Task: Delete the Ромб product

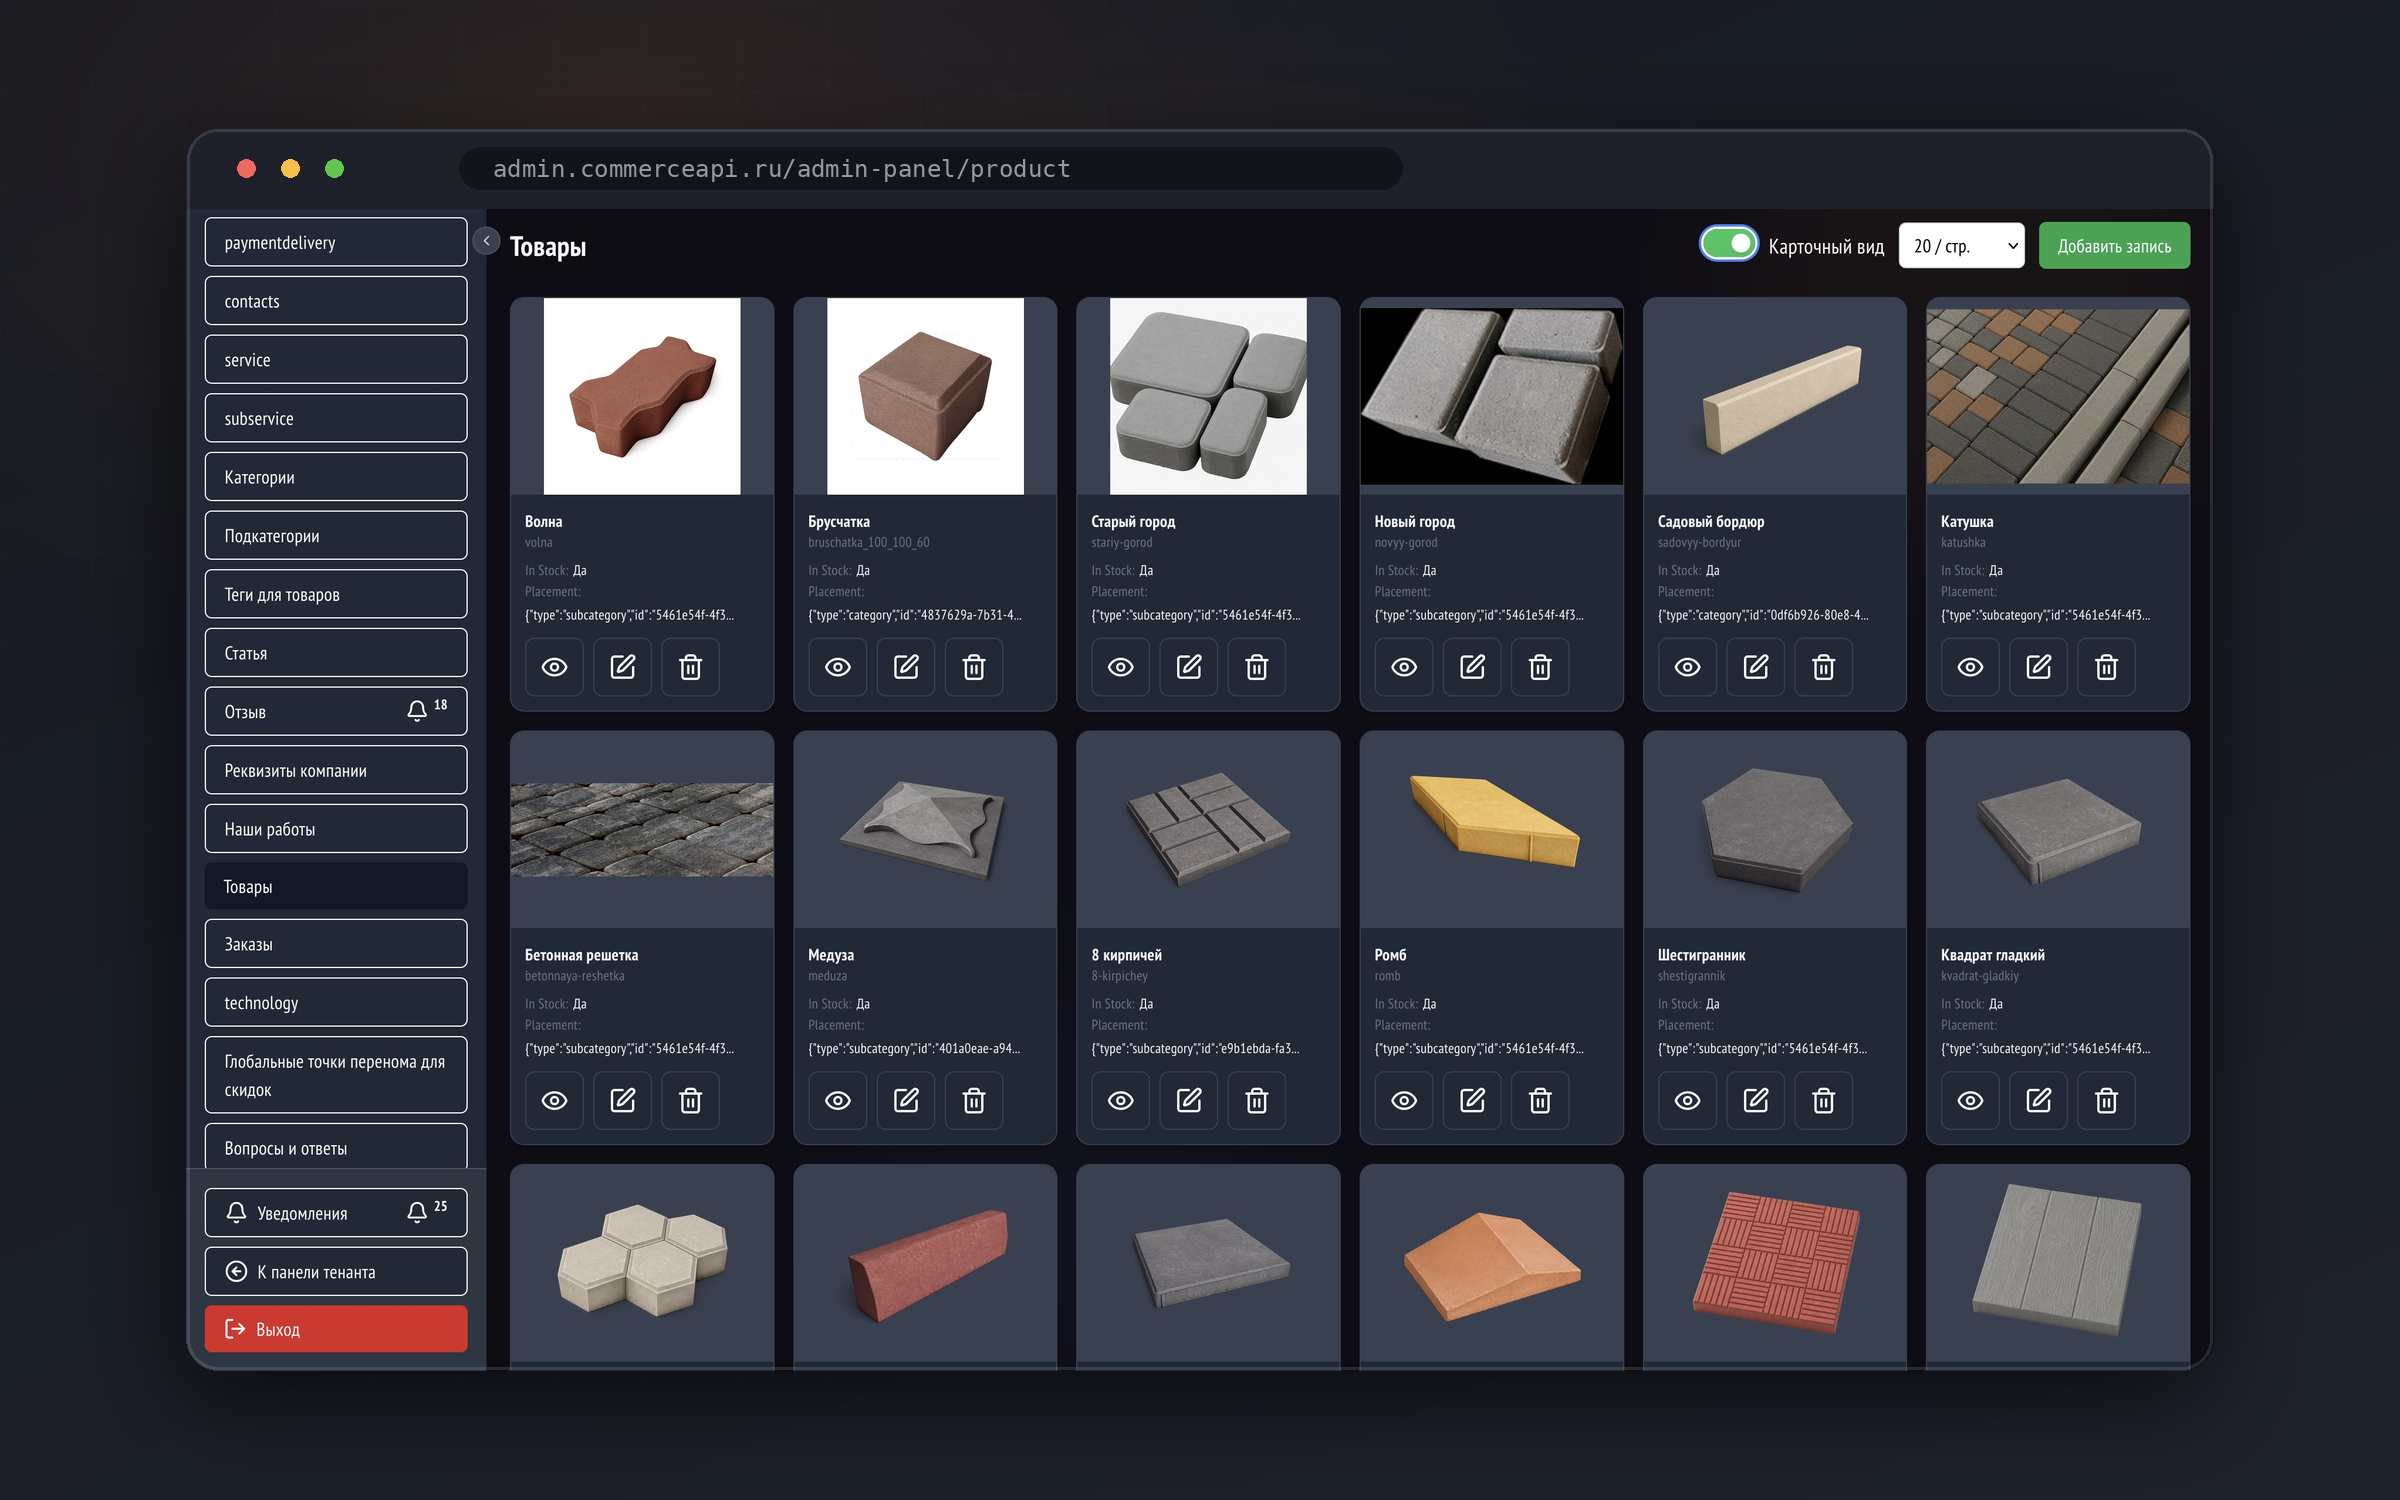Action: 1540,1101
